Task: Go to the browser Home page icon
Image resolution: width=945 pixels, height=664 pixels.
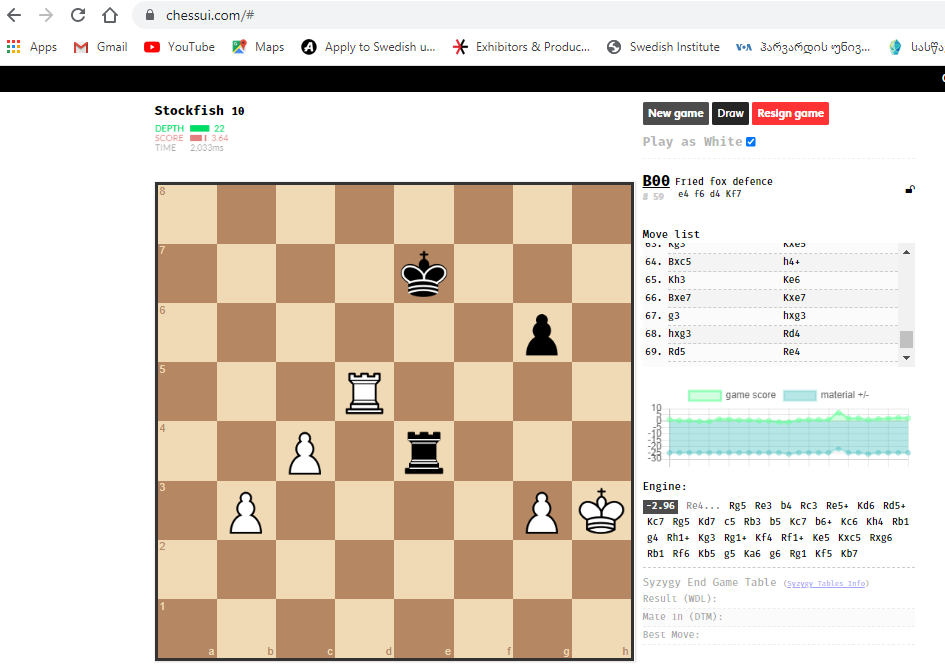Action: [110, 15]
